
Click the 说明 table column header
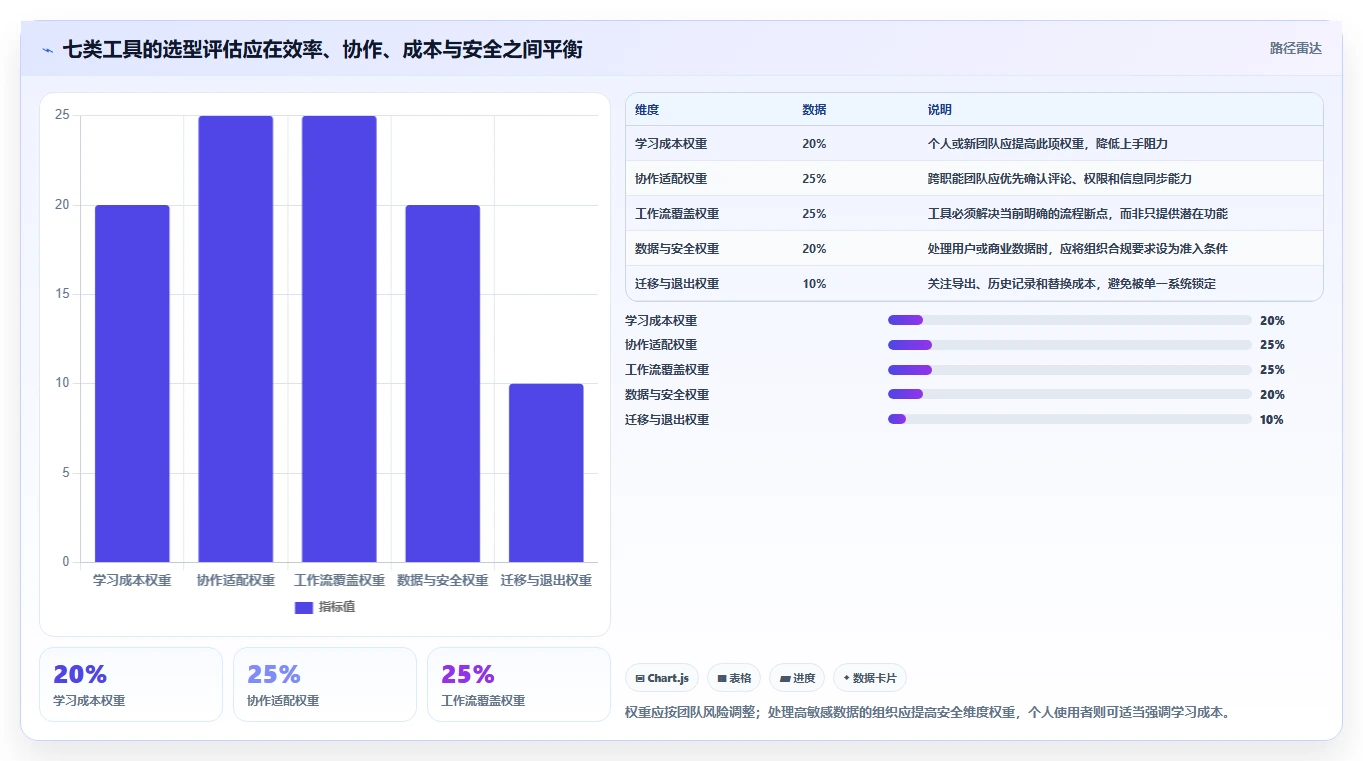point(940,110)
